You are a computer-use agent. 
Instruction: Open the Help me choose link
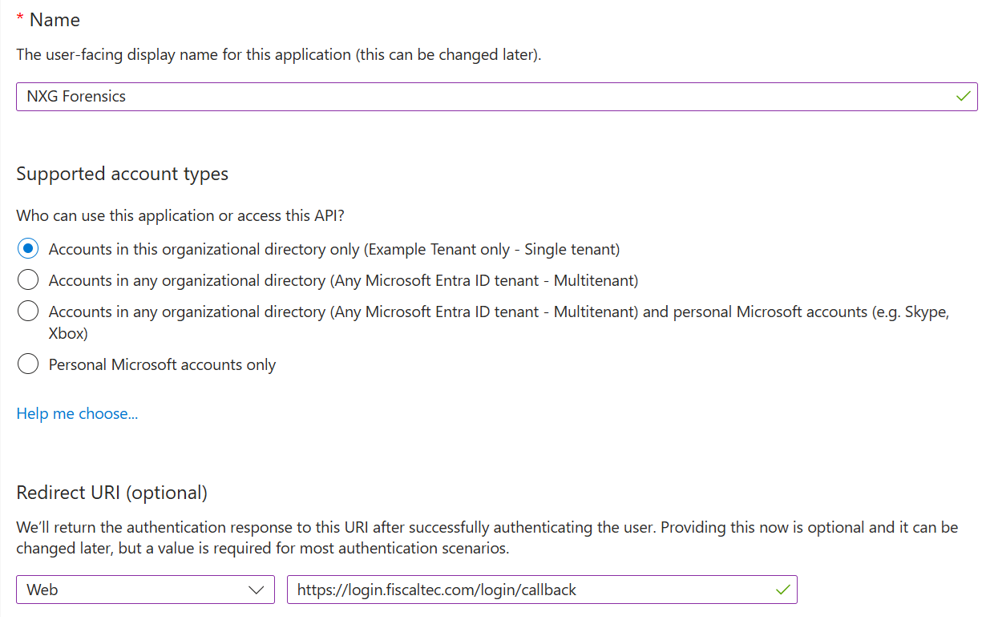click(x=77, y=413)
